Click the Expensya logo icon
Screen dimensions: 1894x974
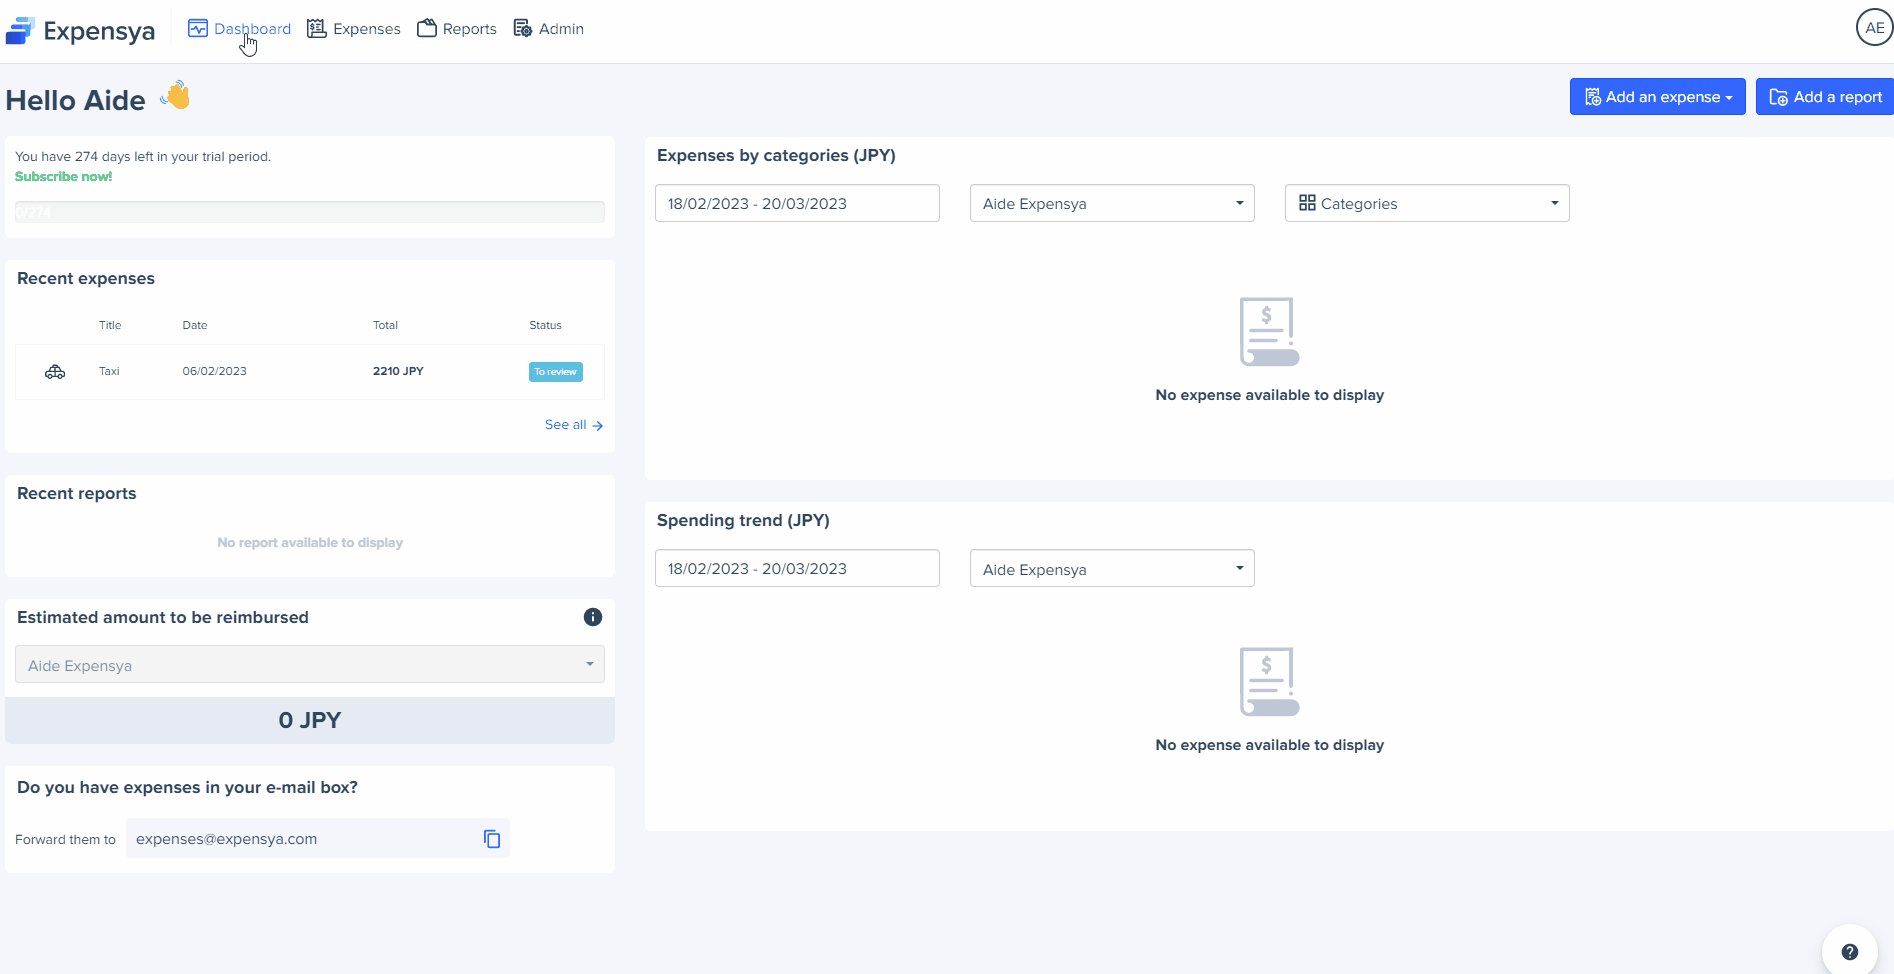[20, 31]
